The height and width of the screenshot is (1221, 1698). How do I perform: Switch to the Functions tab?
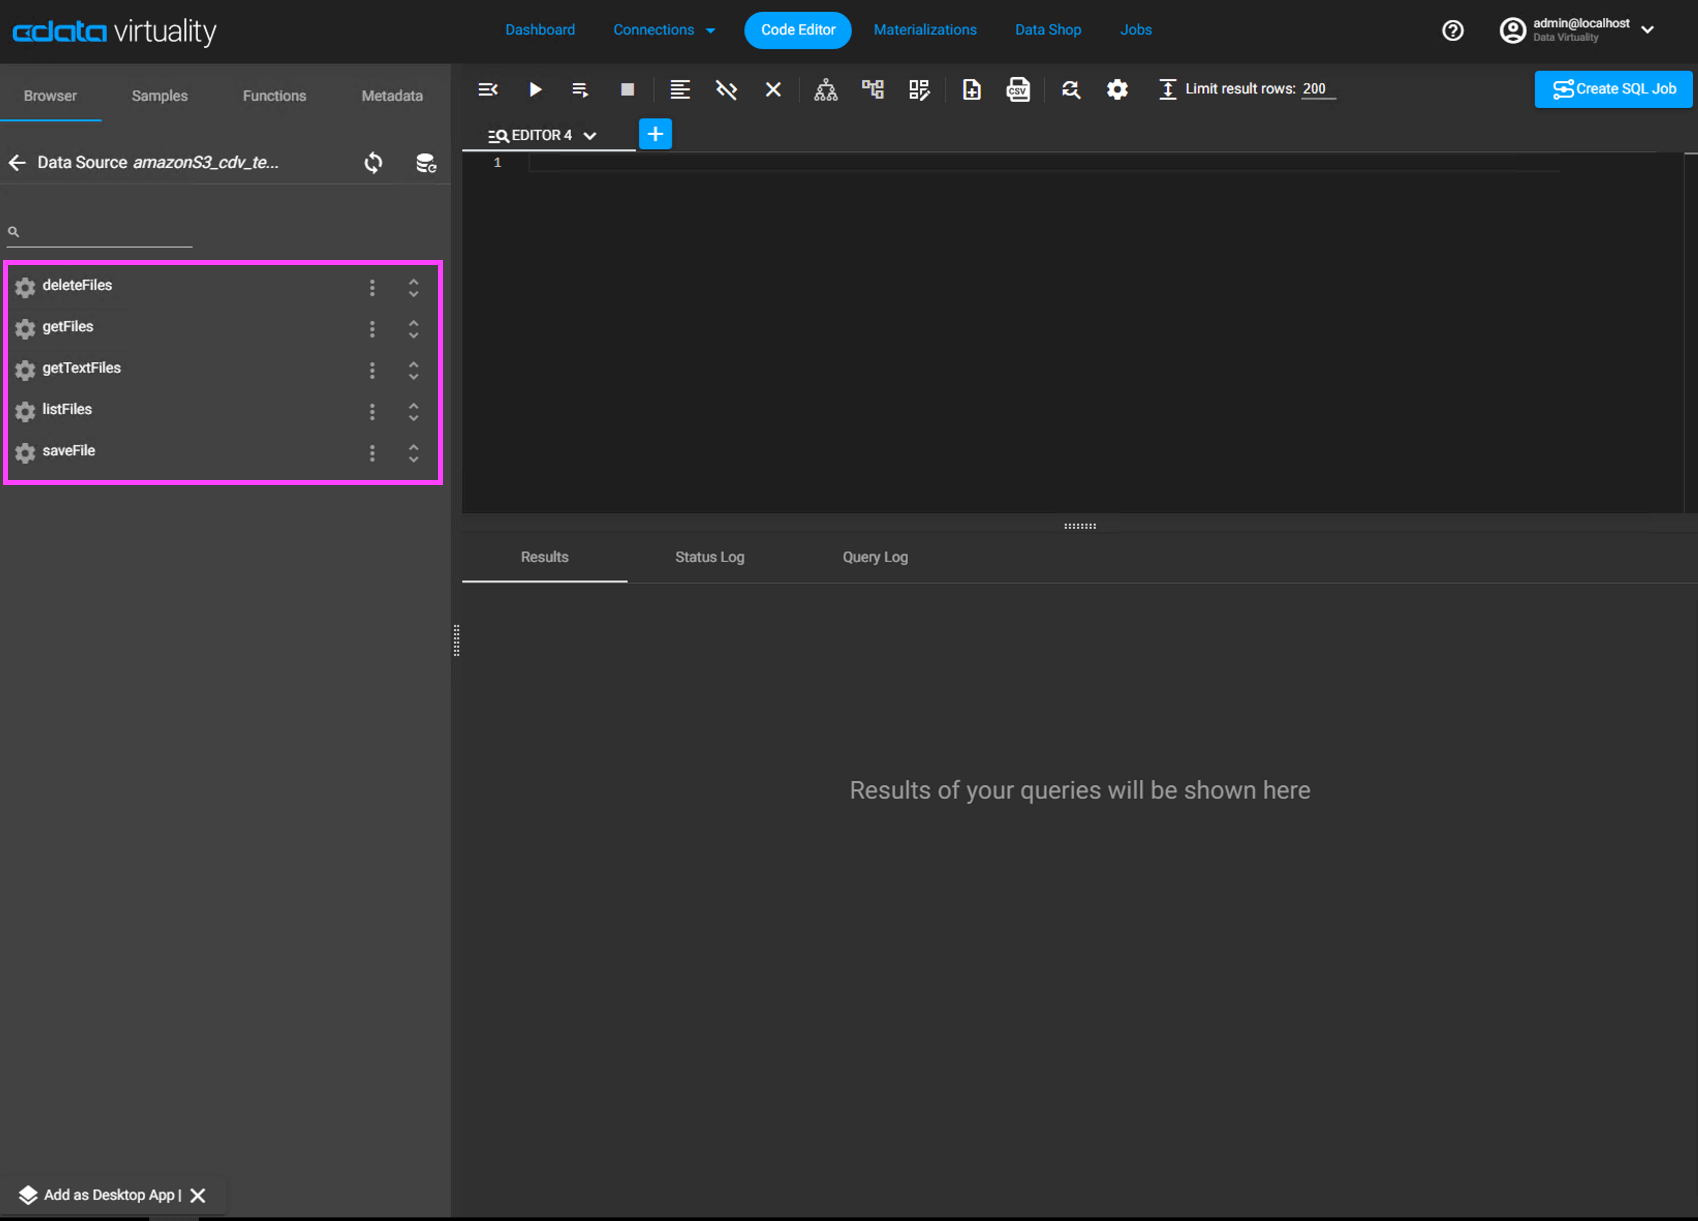click(274, 96)
